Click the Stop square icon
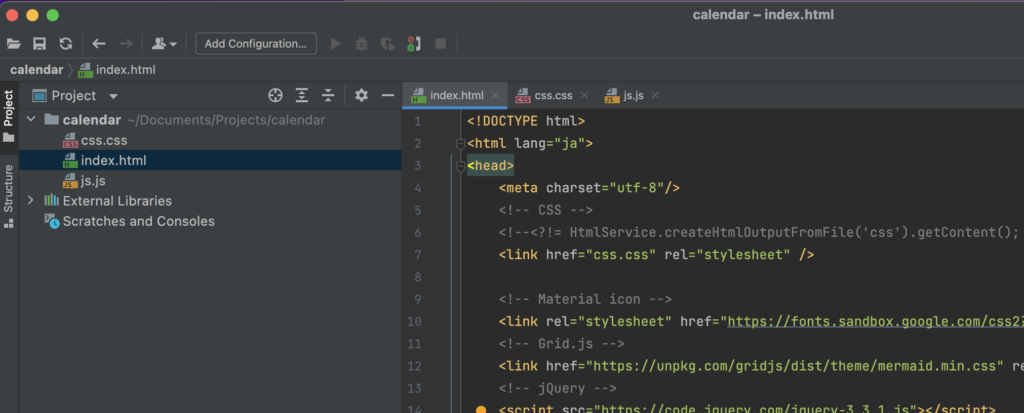 (441, 44)
